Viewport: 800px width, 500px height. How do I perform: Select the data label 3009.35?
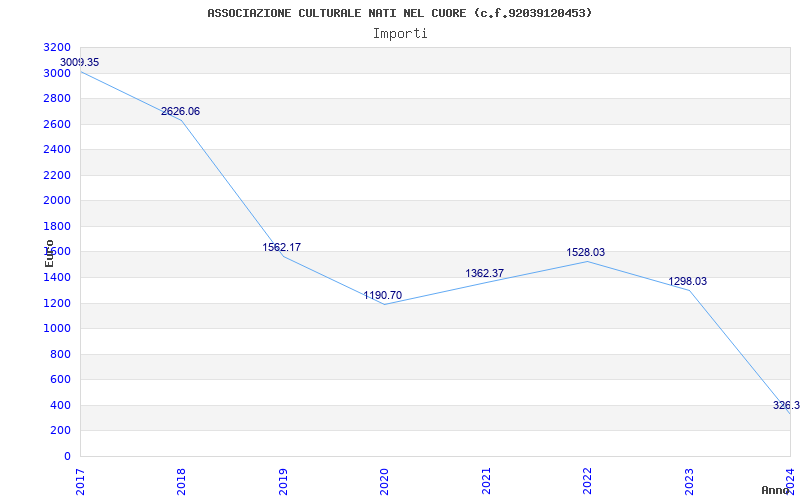click(80, 62)
